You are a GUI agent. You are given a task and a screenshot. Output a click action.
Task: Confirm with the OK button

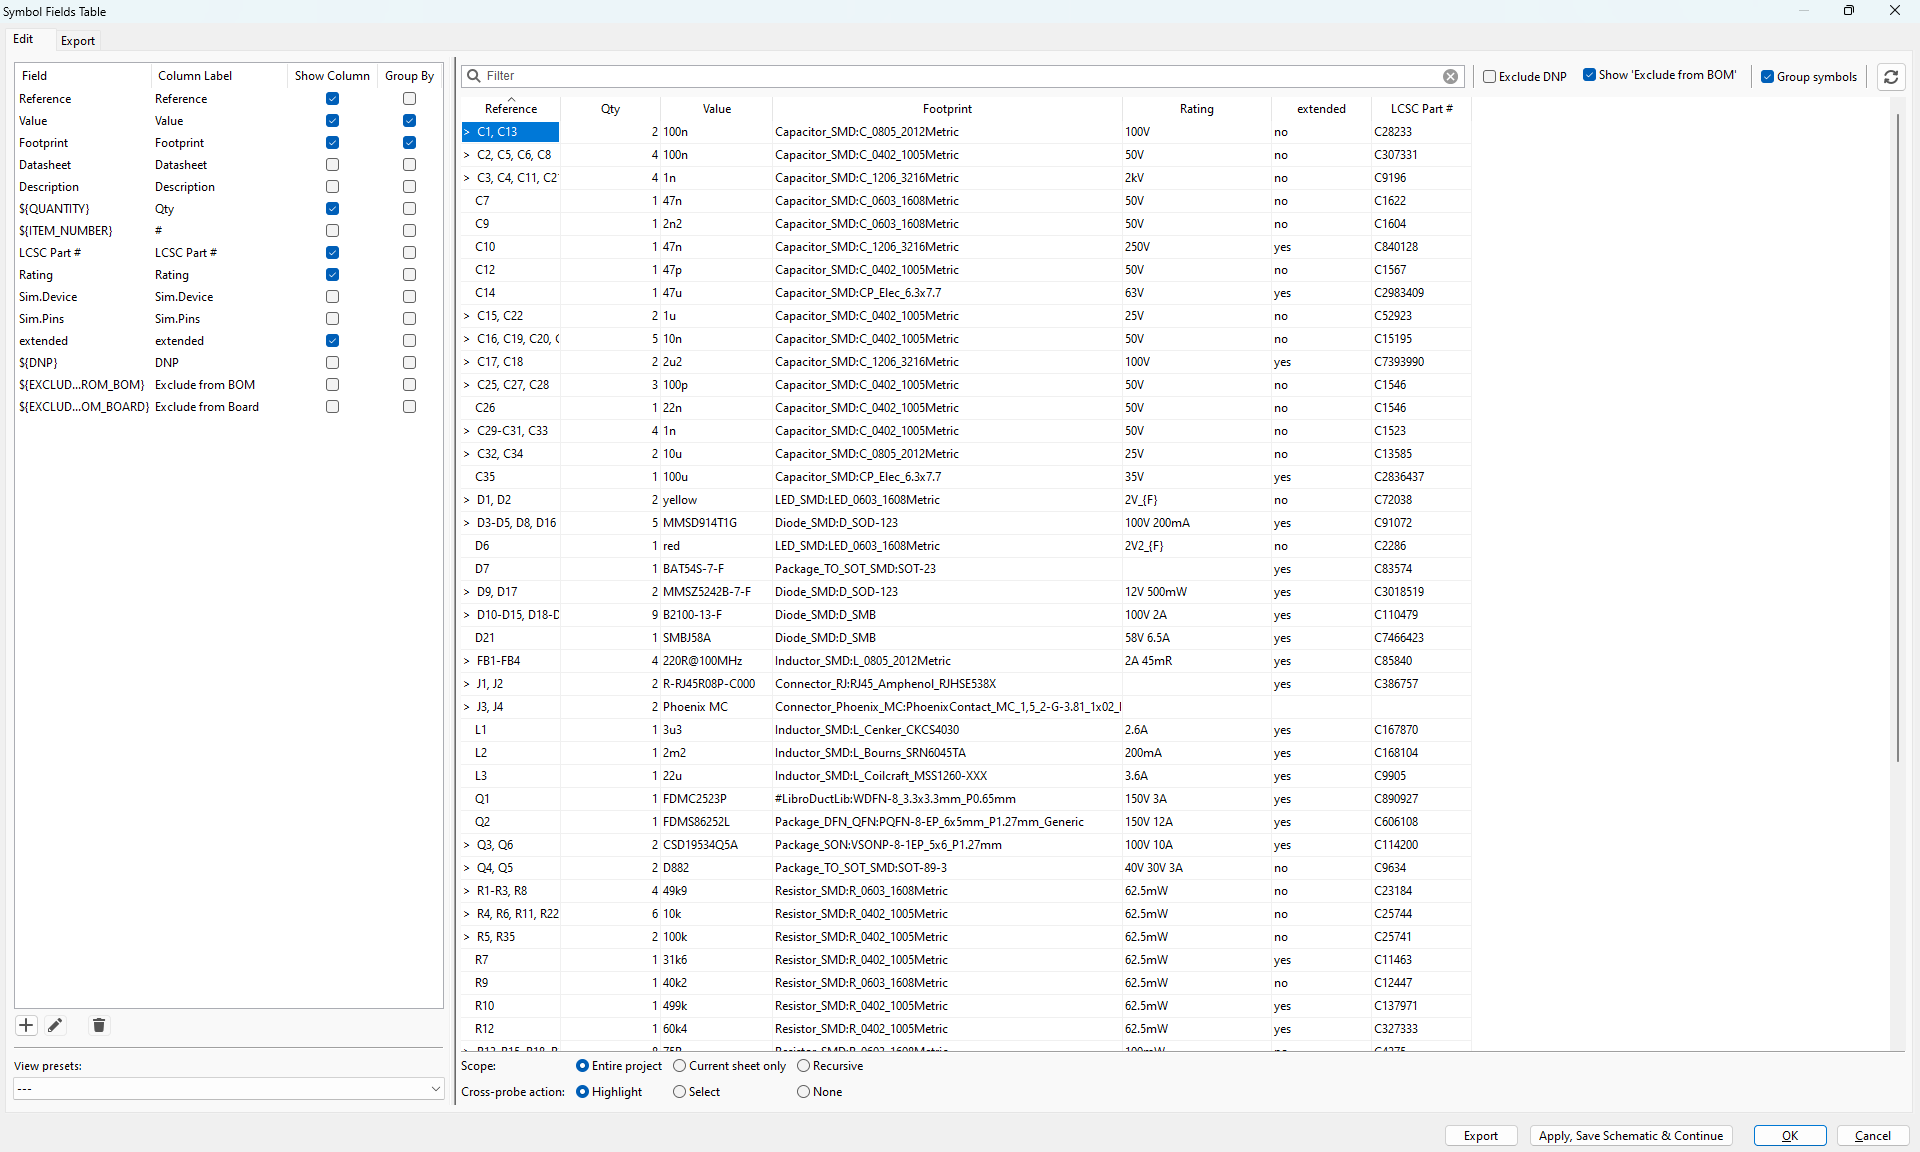(x=1789, y=1136)
